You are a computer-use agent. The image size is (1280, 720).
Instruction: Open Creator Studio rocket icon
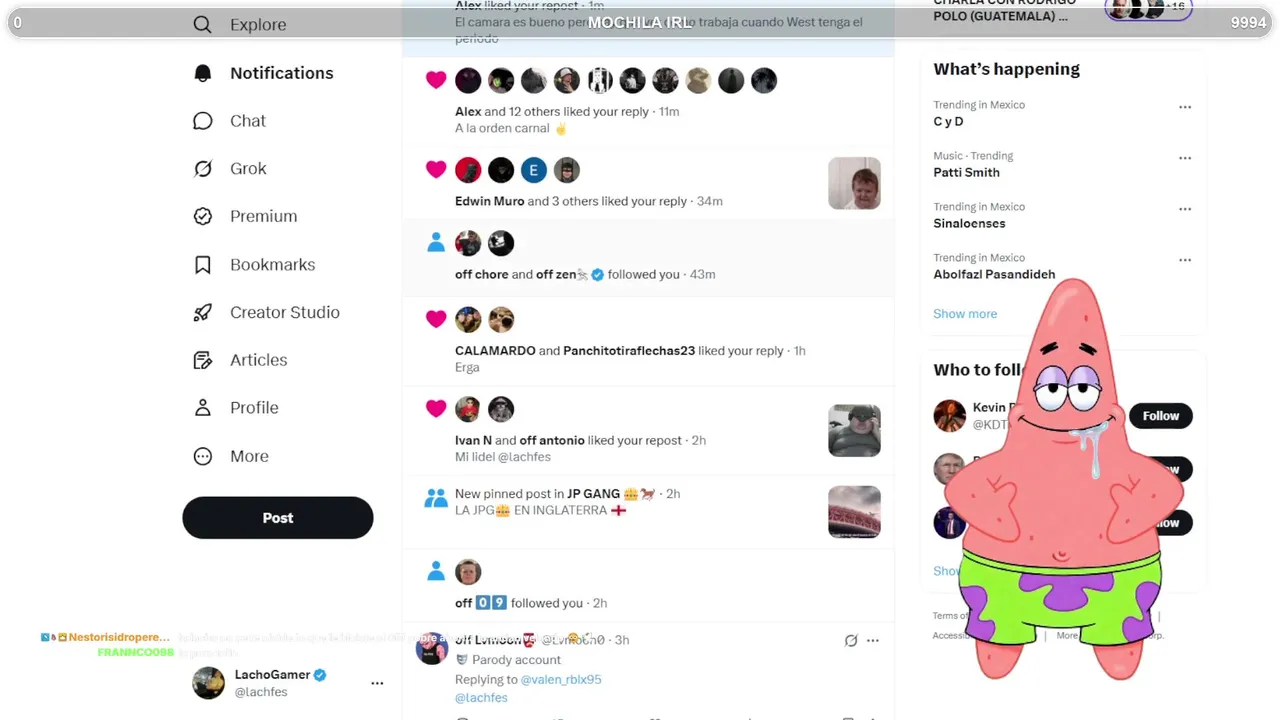(203, 312)
